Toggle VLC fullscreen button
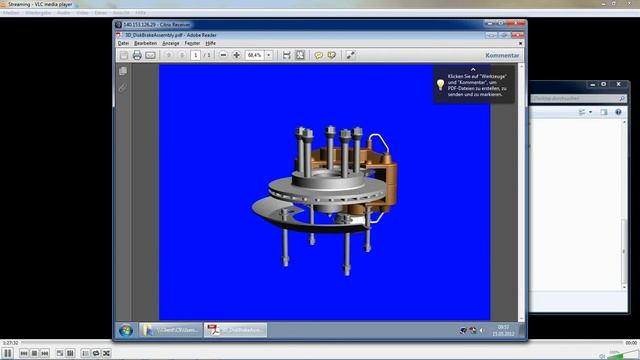The image size is (640, 360). coord(60,353)
